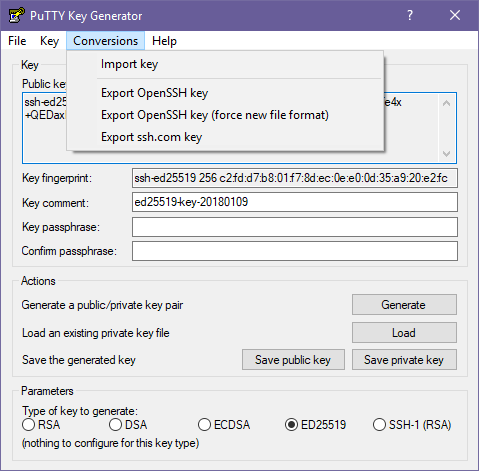Click the Save private key button
479x471 pixels.
coord(404,360)
